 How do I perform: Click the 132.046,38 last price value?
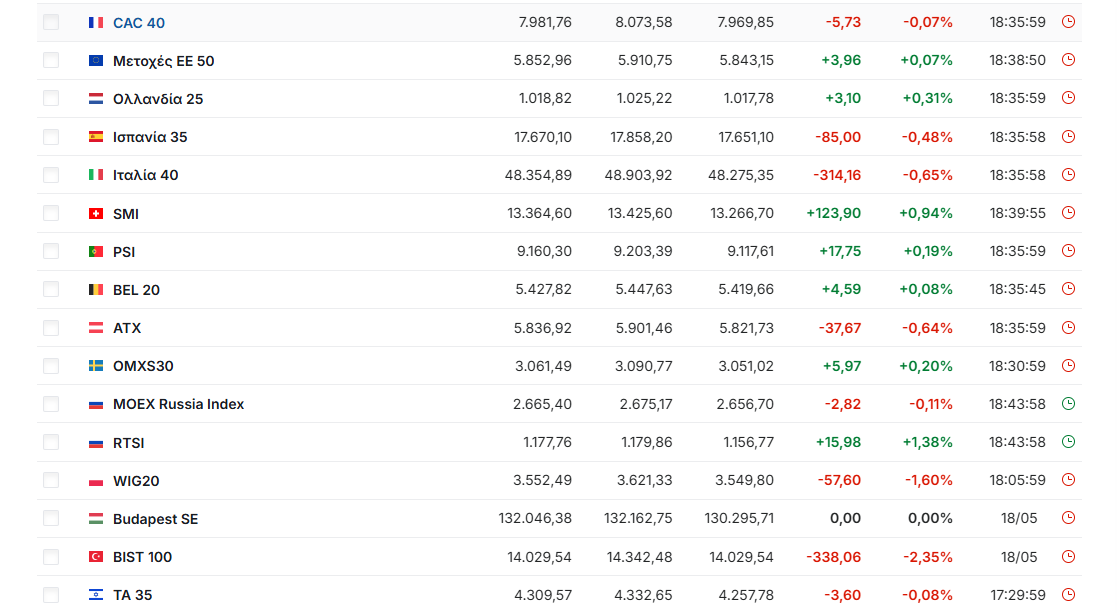pos(535,518)
